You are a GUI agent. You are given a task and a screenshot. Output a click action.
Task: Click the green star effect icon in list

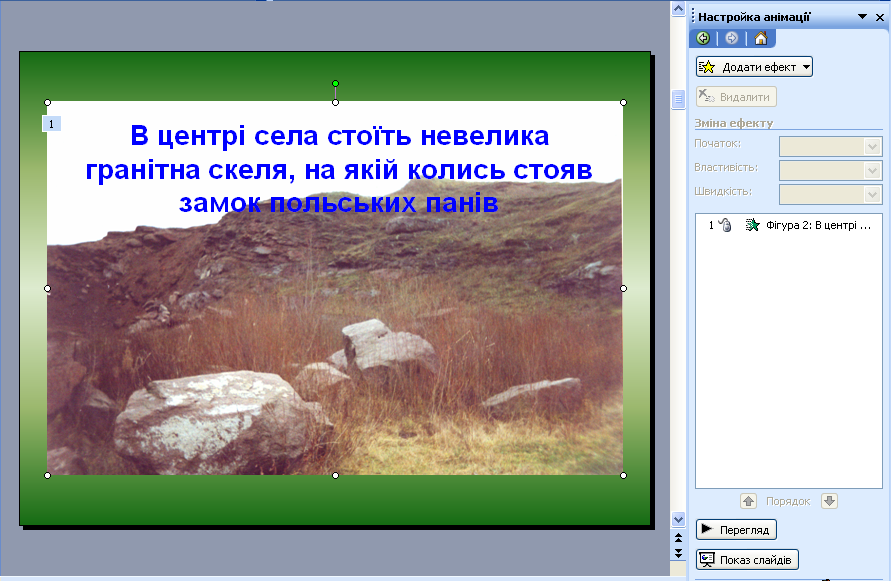752,225
